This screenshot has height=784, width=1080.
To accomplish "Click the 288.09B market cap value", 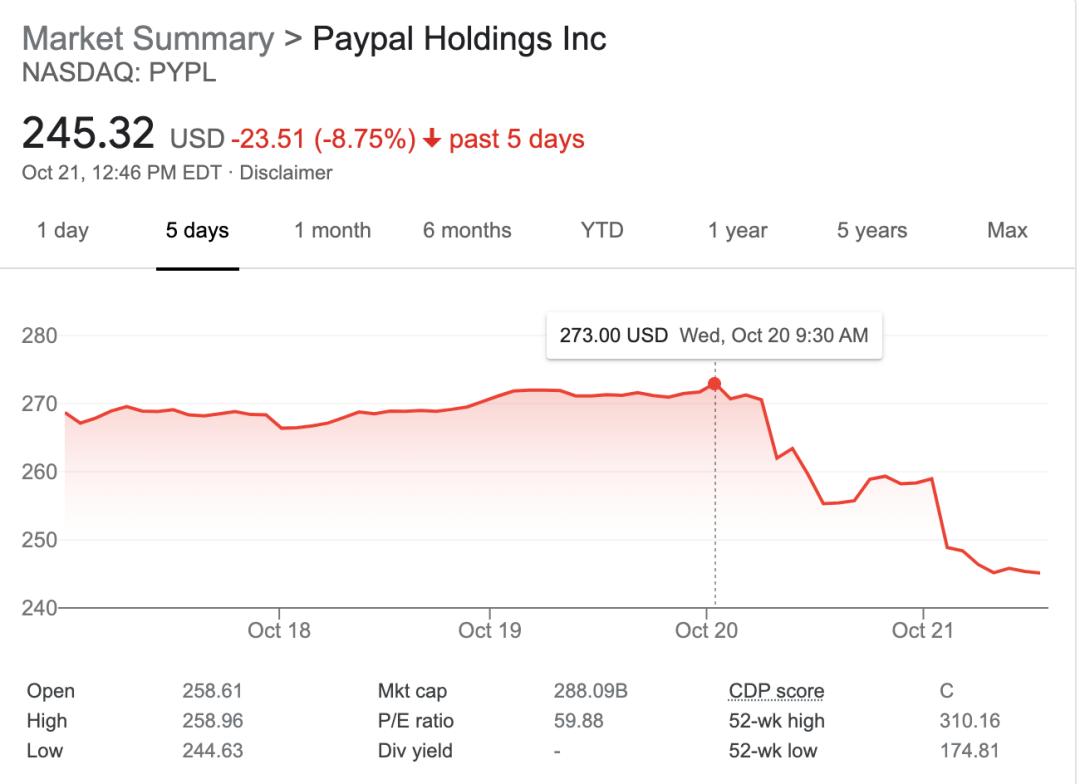I will 590,691.
